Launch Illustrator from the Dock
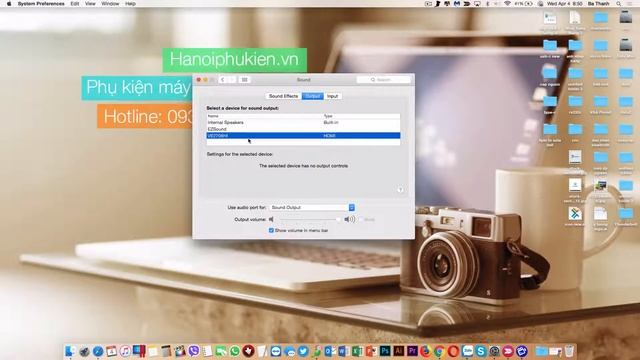This screenshot has width=640, height=360. (x=399, y=351)
